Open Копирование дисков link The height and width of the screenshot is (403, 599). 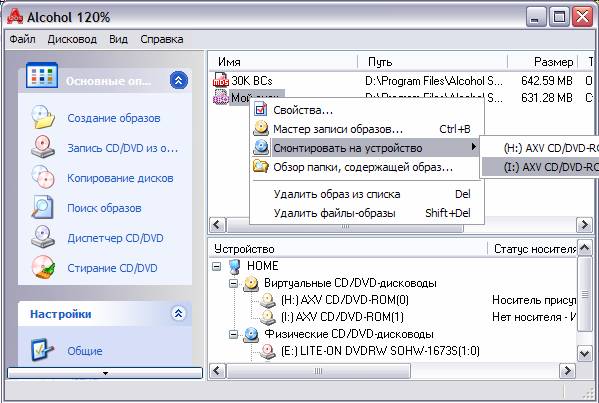[120, 178]
